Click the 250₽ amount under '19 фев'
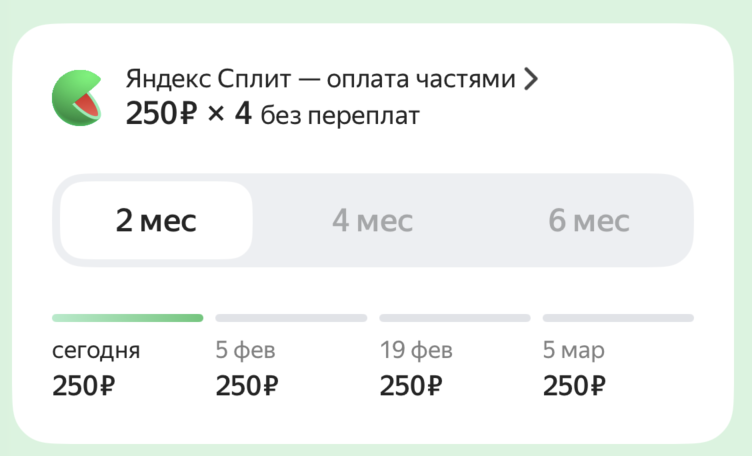 click(x=411, y=386)
